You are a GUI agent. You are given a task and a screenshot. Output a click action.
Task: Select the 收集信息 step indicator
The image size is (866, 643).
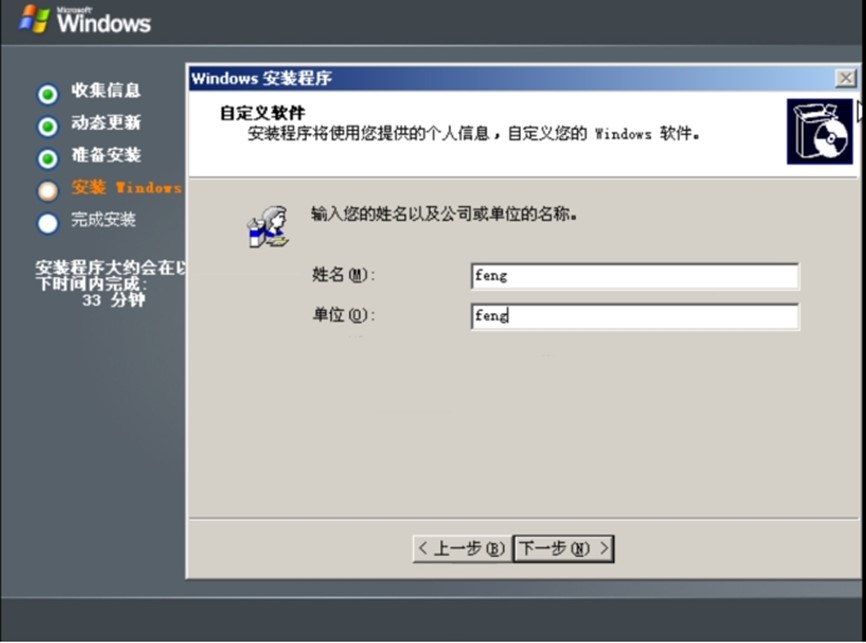[48, 94]
